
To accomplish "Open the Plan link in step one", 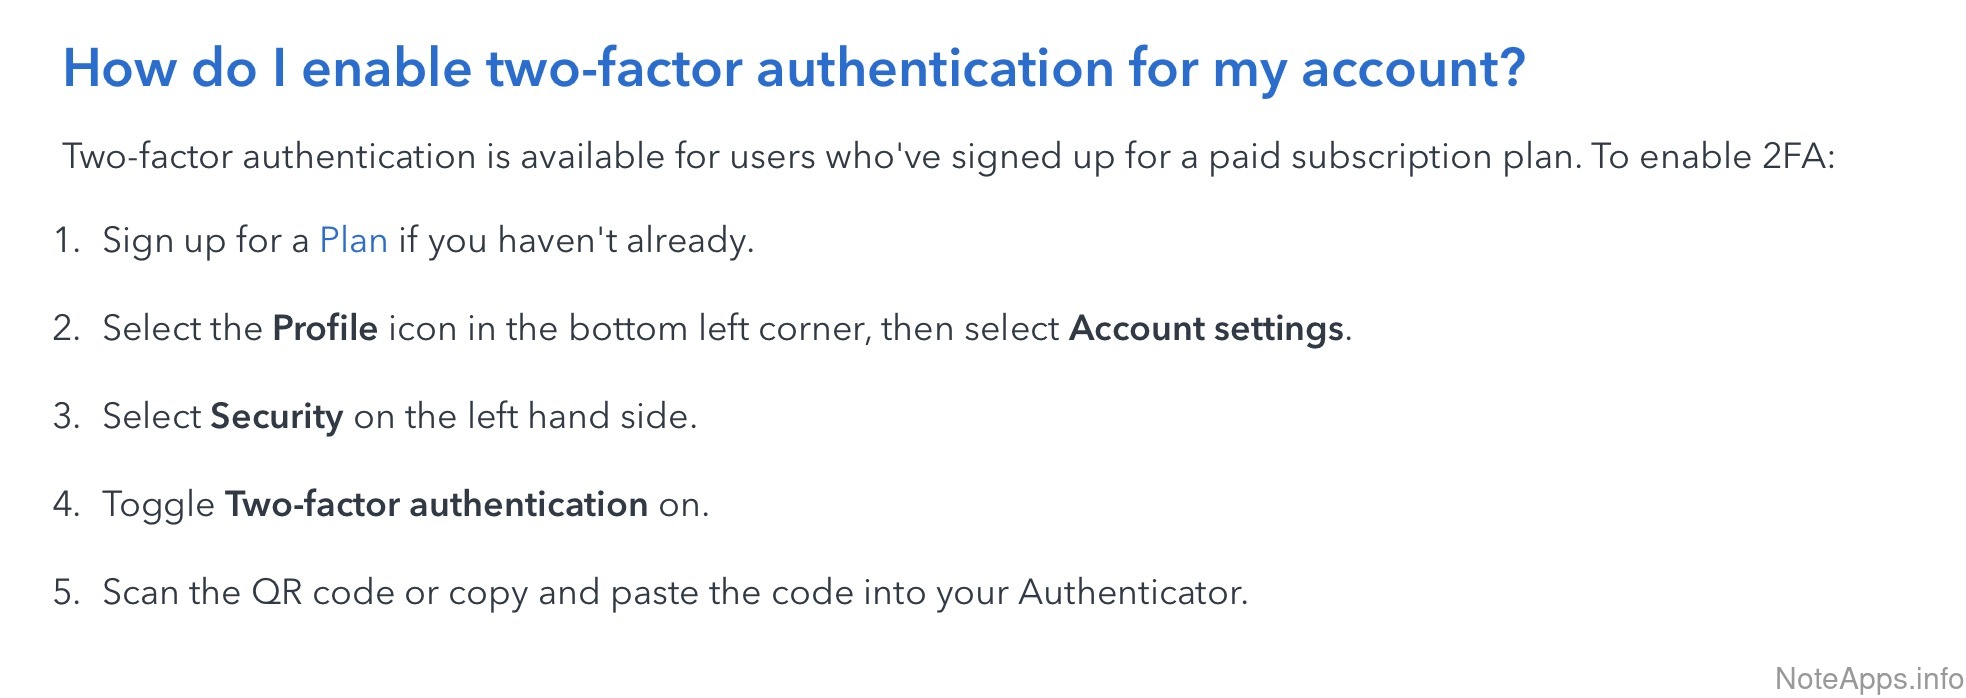I will [353, 241].
